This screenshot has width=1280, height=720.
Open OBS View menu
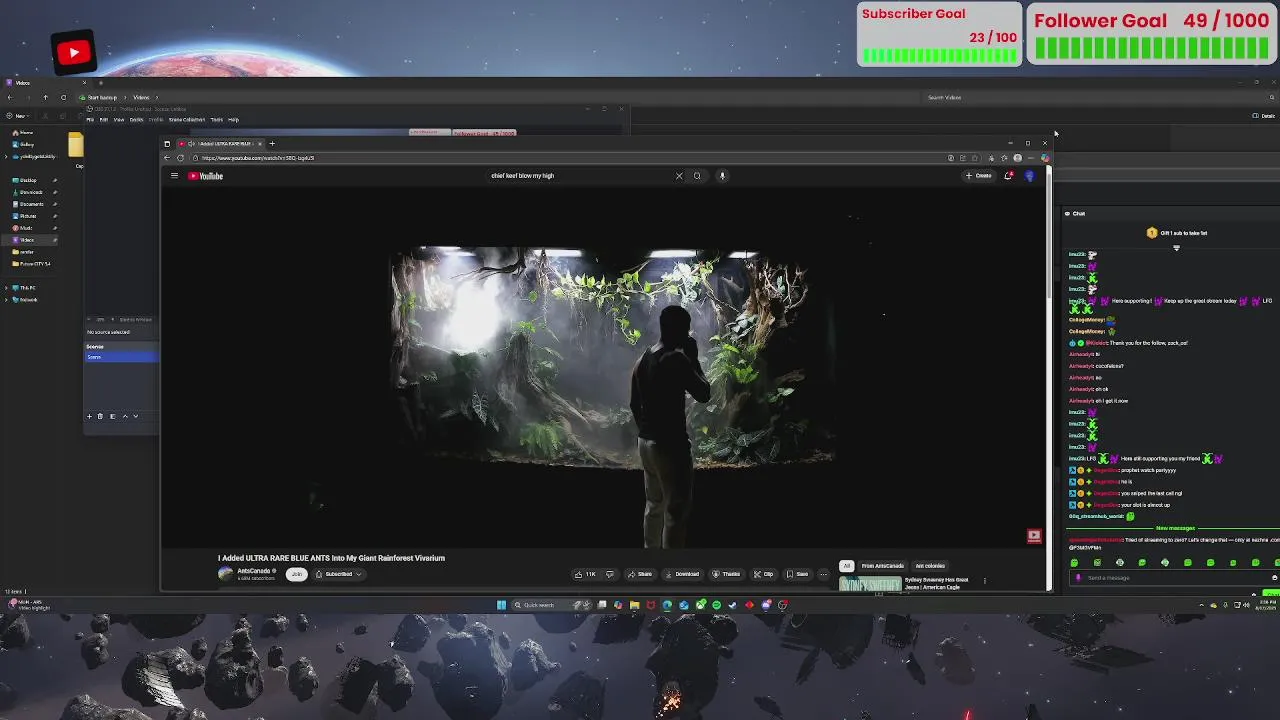[x=119, y=120]
